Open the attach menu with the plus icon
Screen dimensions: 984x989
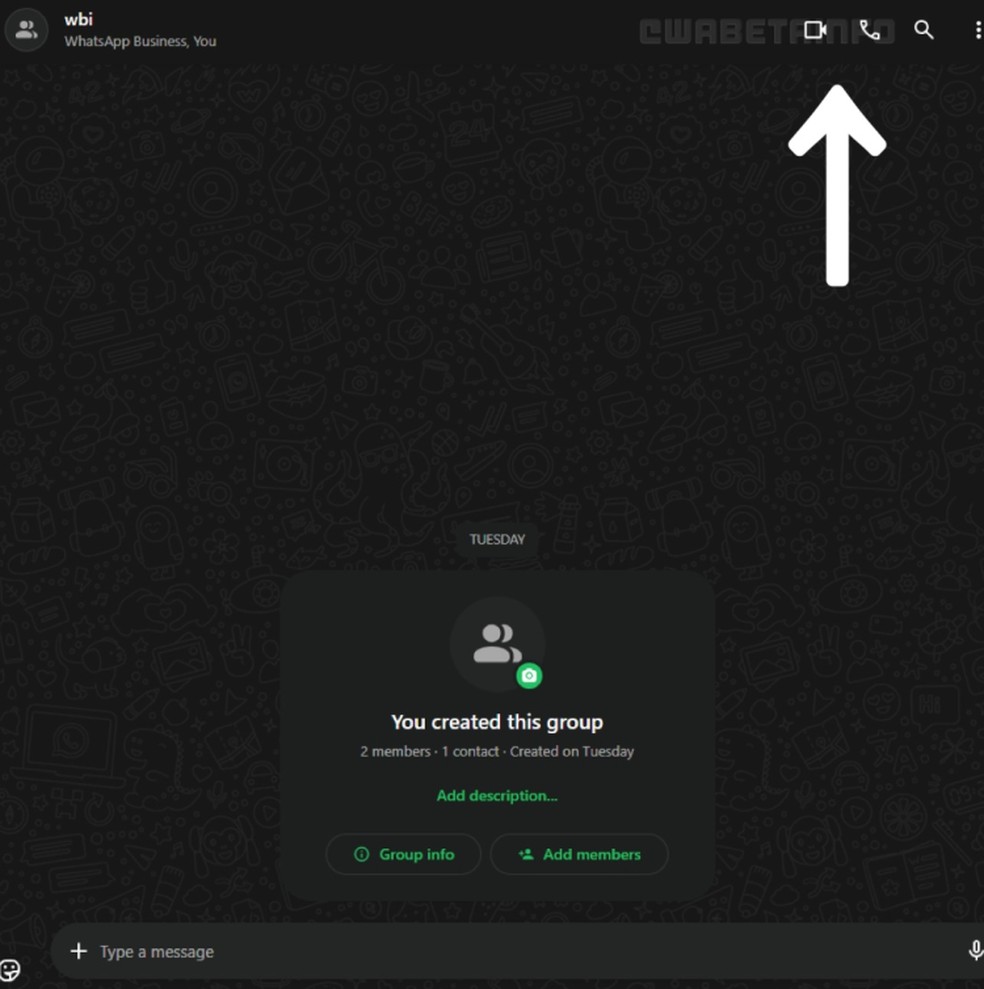77,951
